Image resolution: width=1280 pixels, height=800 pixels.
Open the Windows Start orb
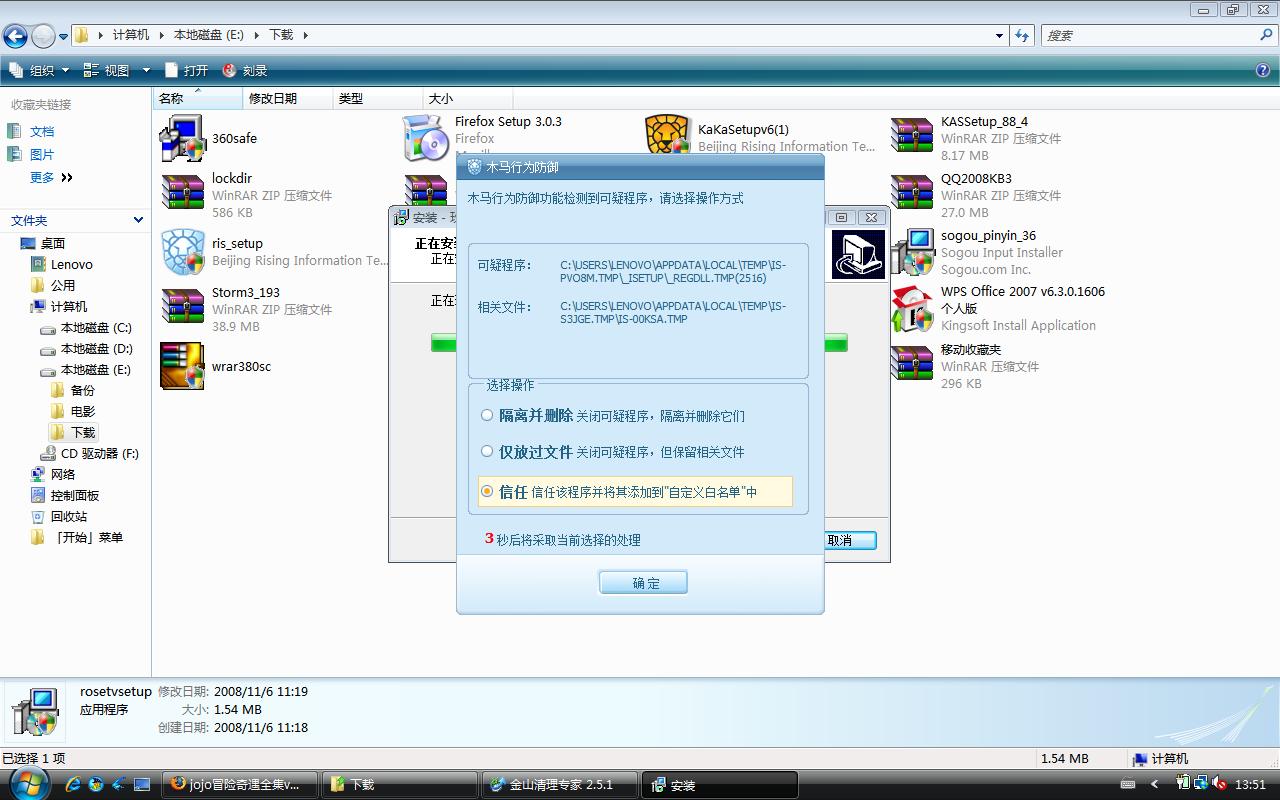click(27, 784)
